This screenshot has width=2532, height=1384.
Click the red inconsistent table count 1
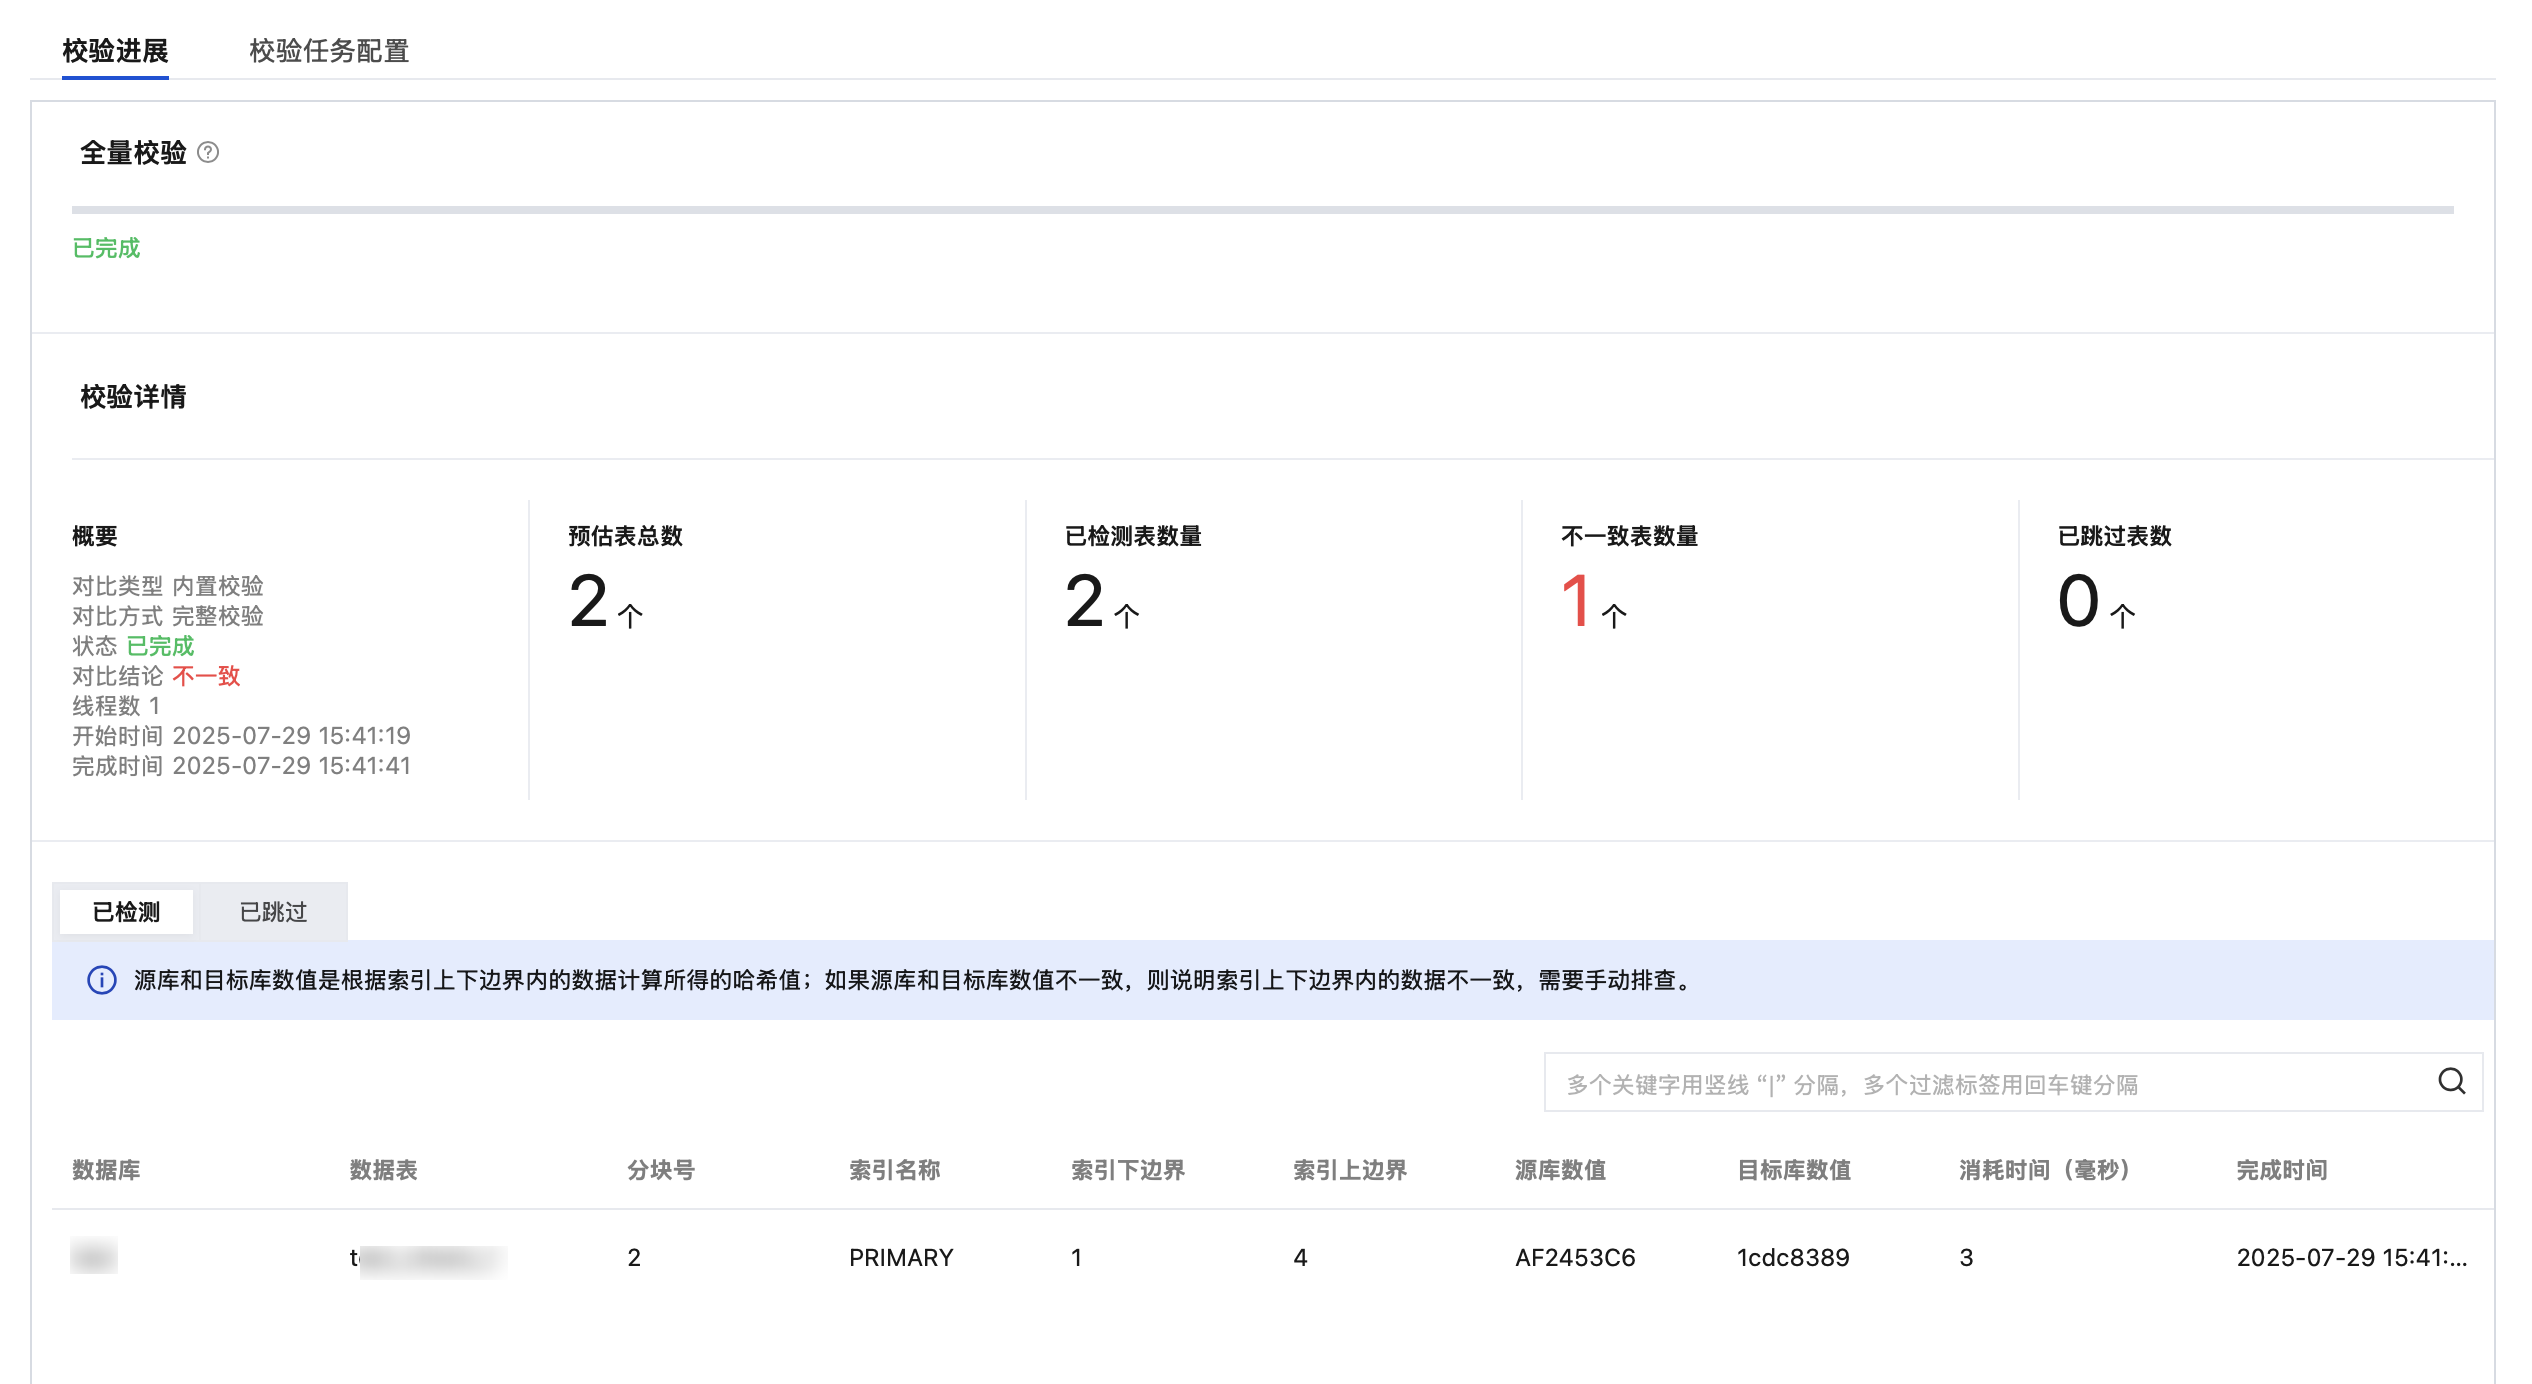point(1576,602)
